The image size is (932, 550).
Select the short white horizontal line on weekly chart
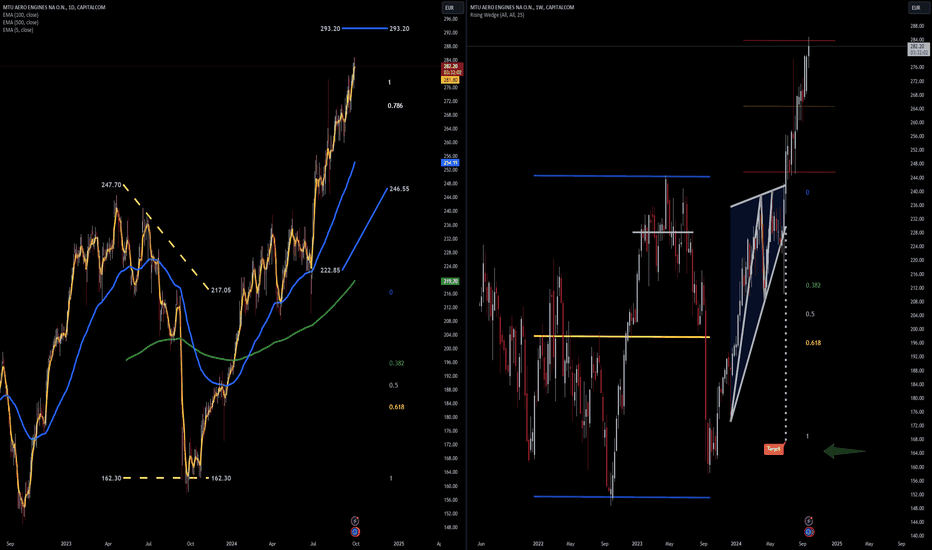point(663,232)
